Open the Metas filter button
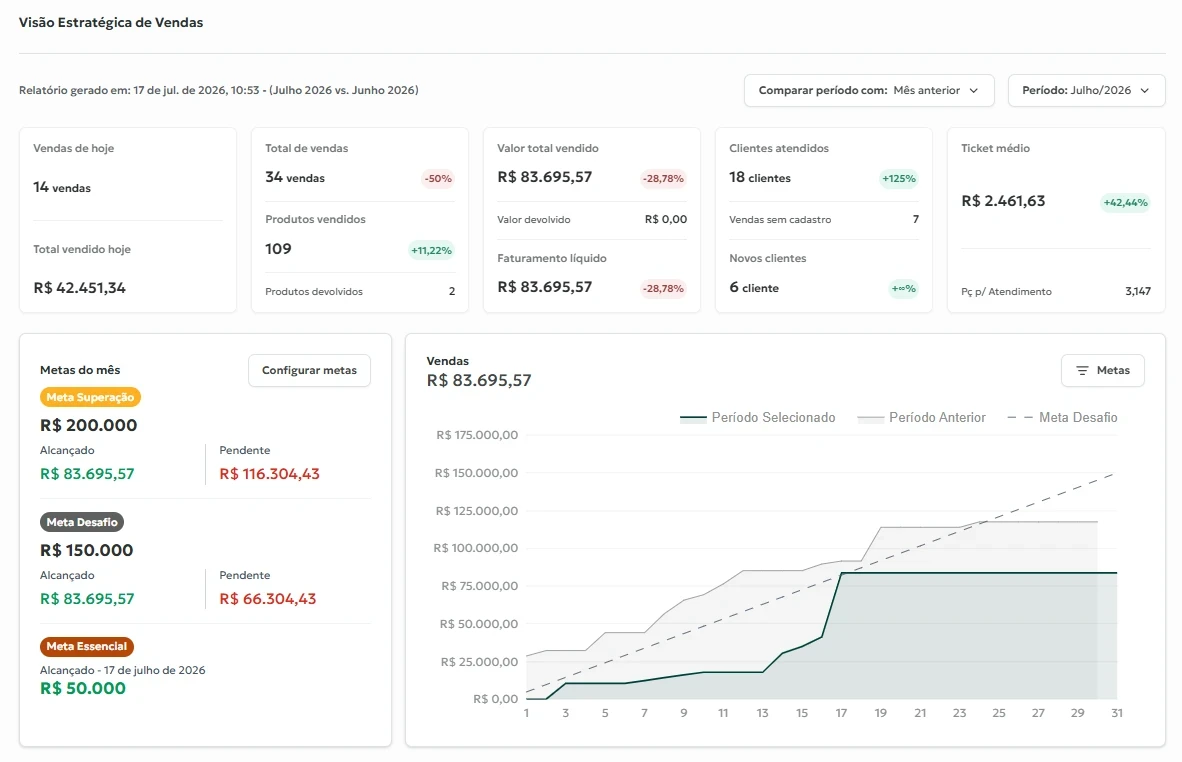The width and height of the screenshot is (1182, 762). [1102, 370]
